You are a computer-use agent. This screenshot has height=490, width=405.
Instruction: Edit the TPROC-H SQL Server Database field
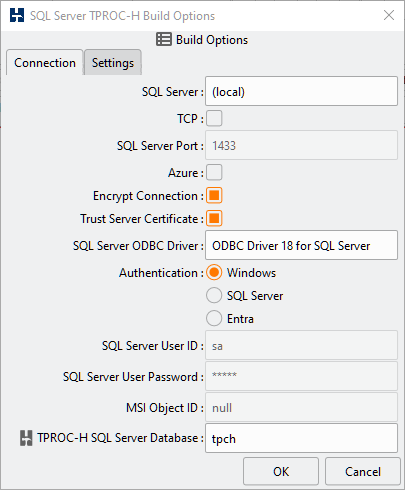click(301, 438)
